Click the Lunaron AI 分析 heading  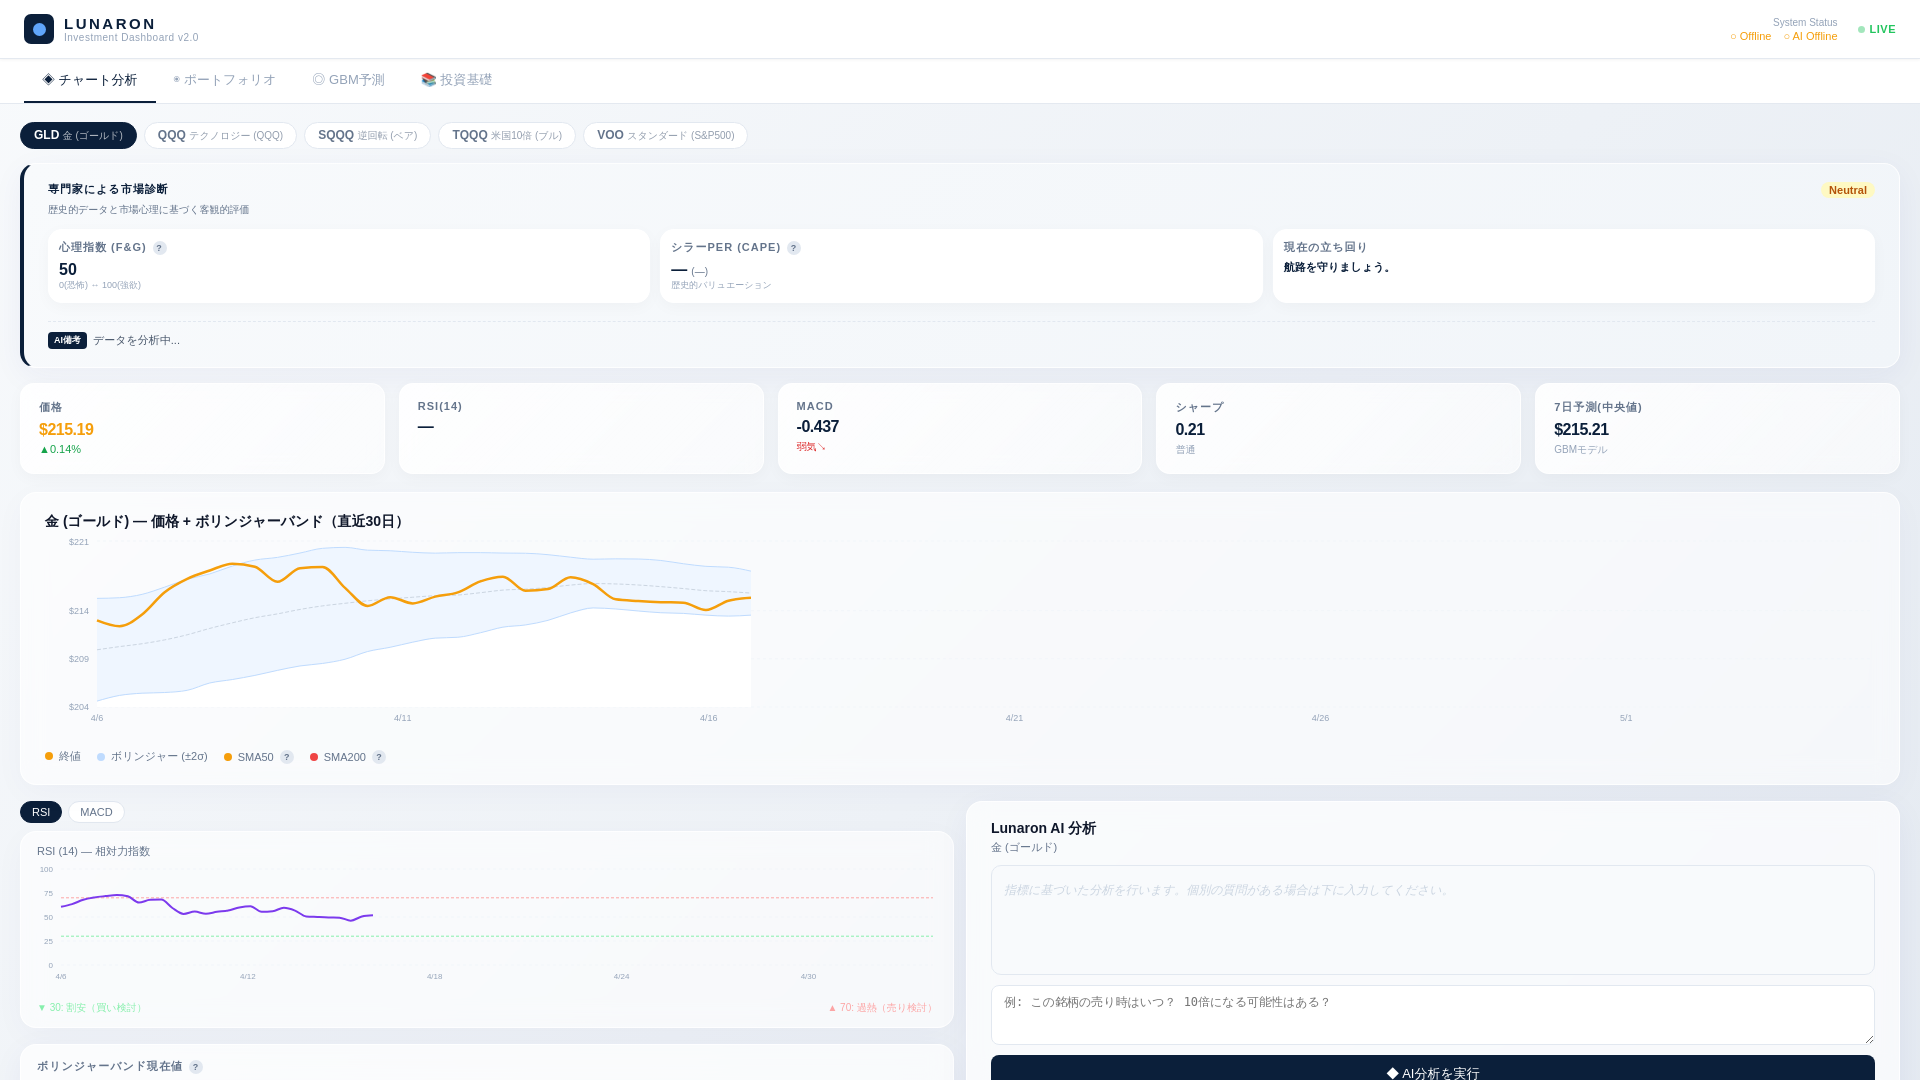tap(1043, 828)
